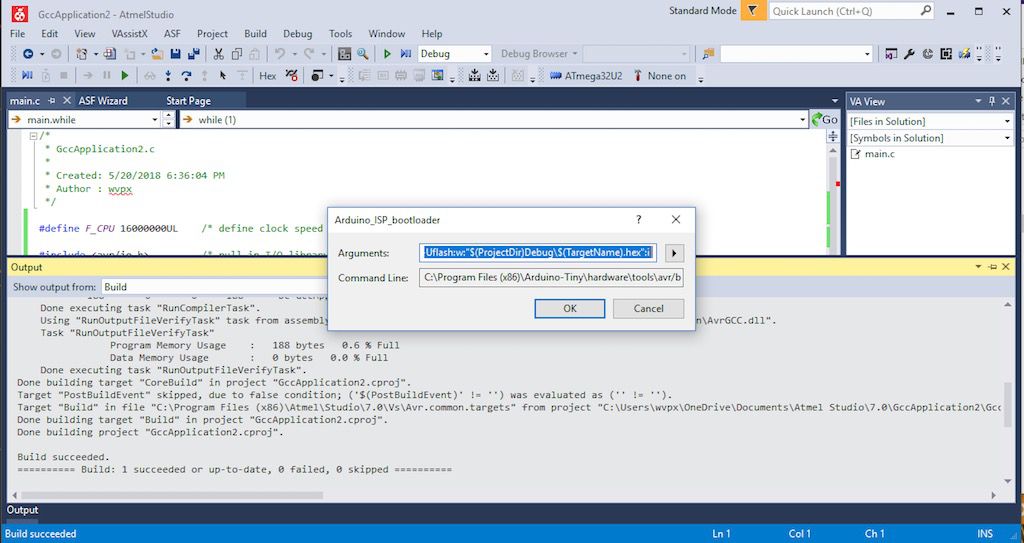1024x543 pixels.
Task: Close the Arduino_ISP_bootloader dialog
Action: [676, 220]
